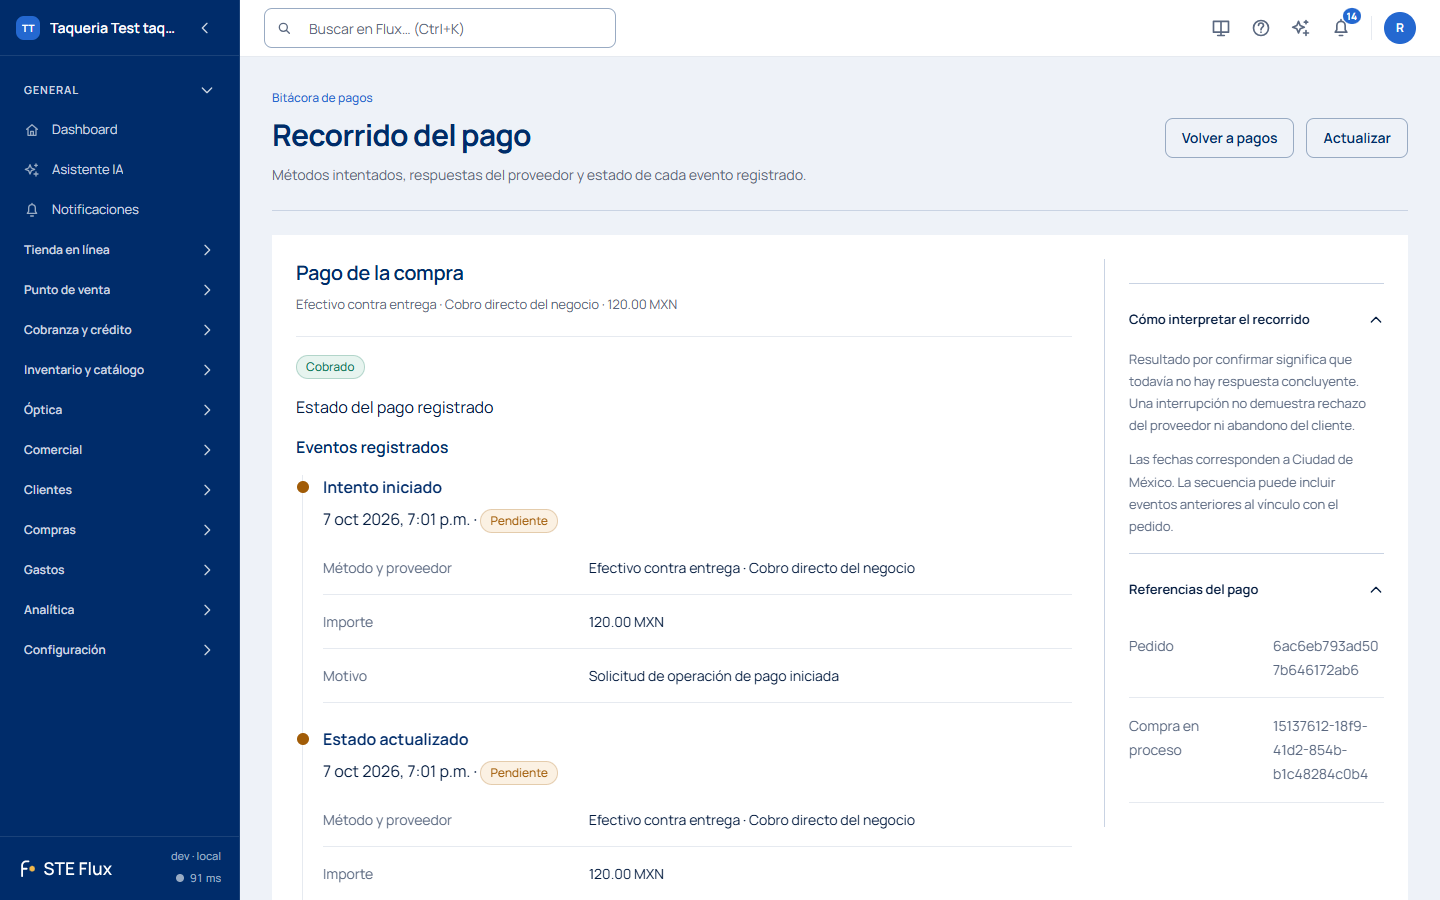Open the Compras menu item
Image resolution: width=1440 pixels, height=900 pixels.
pos(120,530)
